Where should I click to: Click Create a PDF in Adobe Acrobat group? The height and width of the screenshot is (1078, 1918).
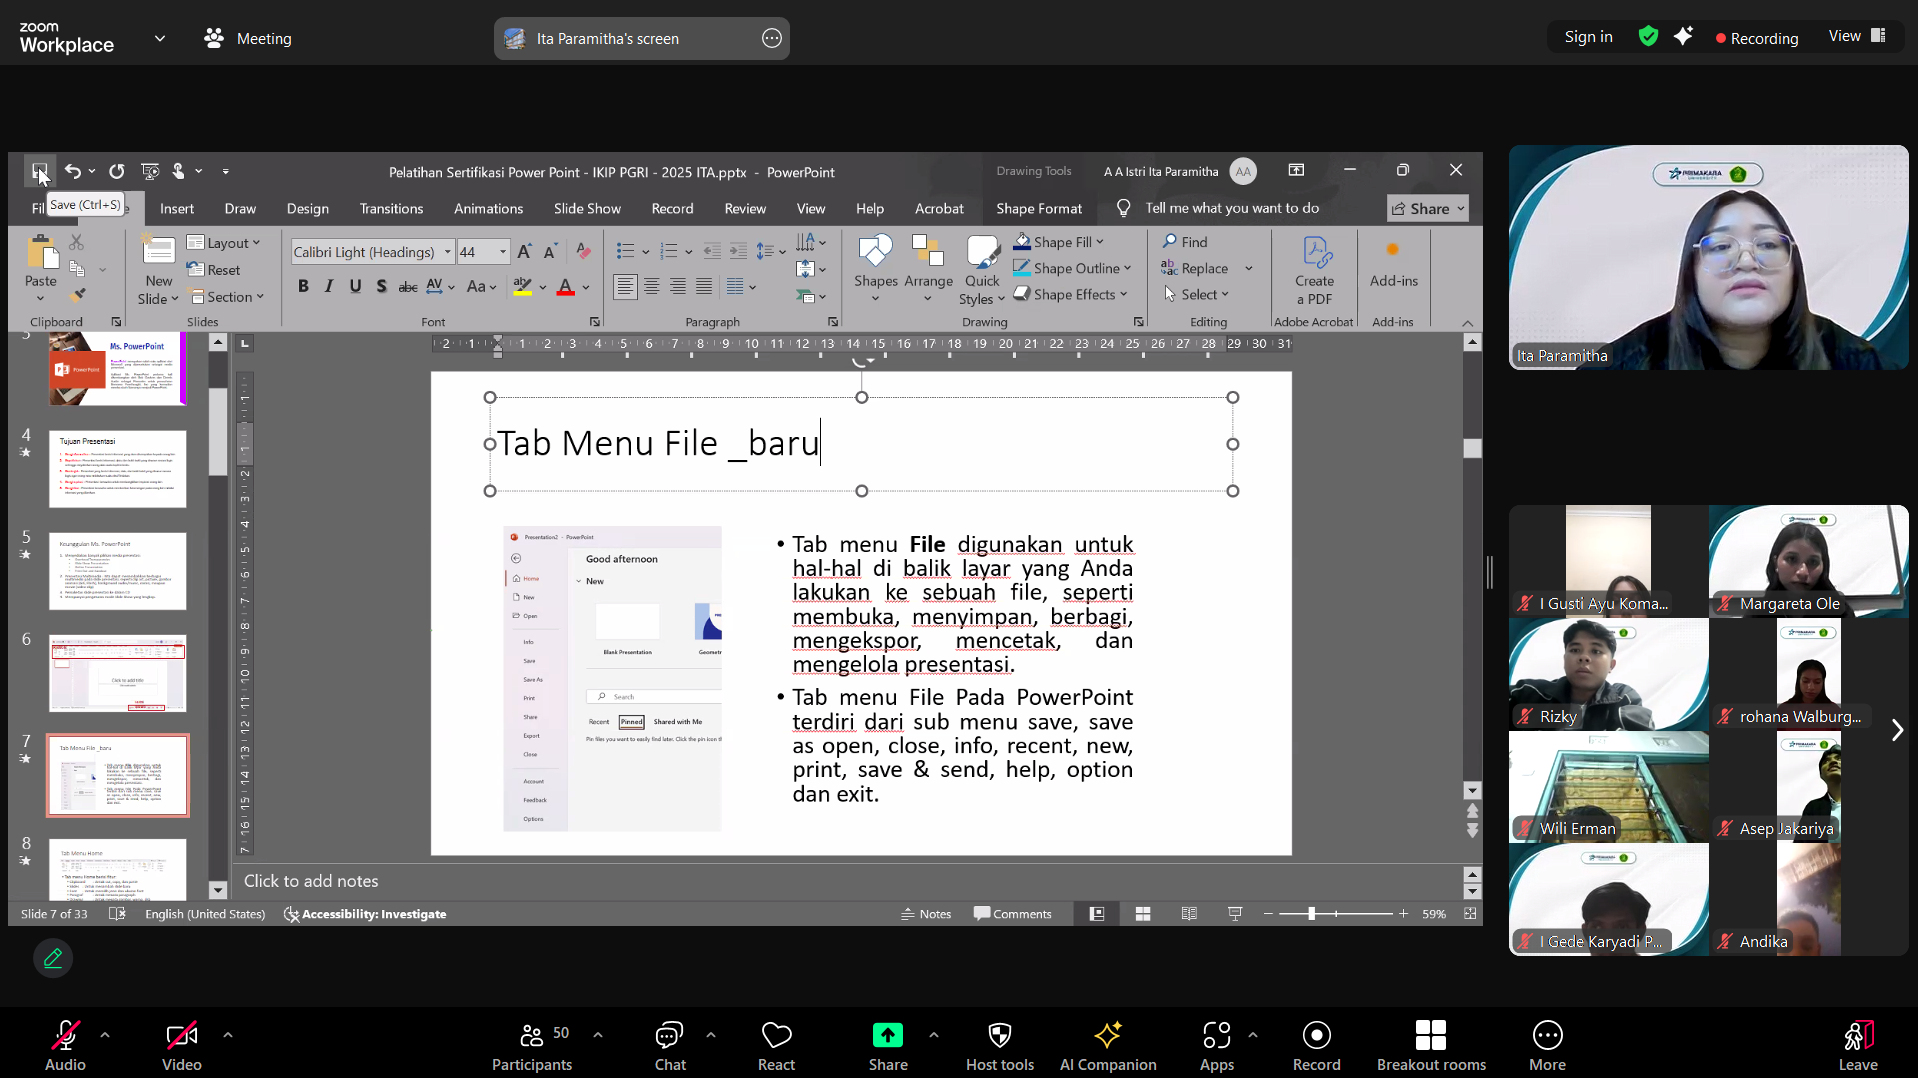[1314, 270]
